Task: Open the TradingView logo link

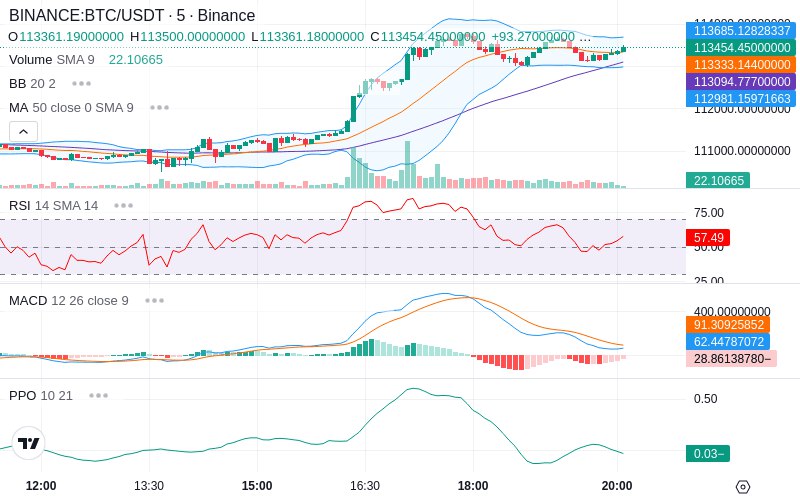Action: point(28,443)
